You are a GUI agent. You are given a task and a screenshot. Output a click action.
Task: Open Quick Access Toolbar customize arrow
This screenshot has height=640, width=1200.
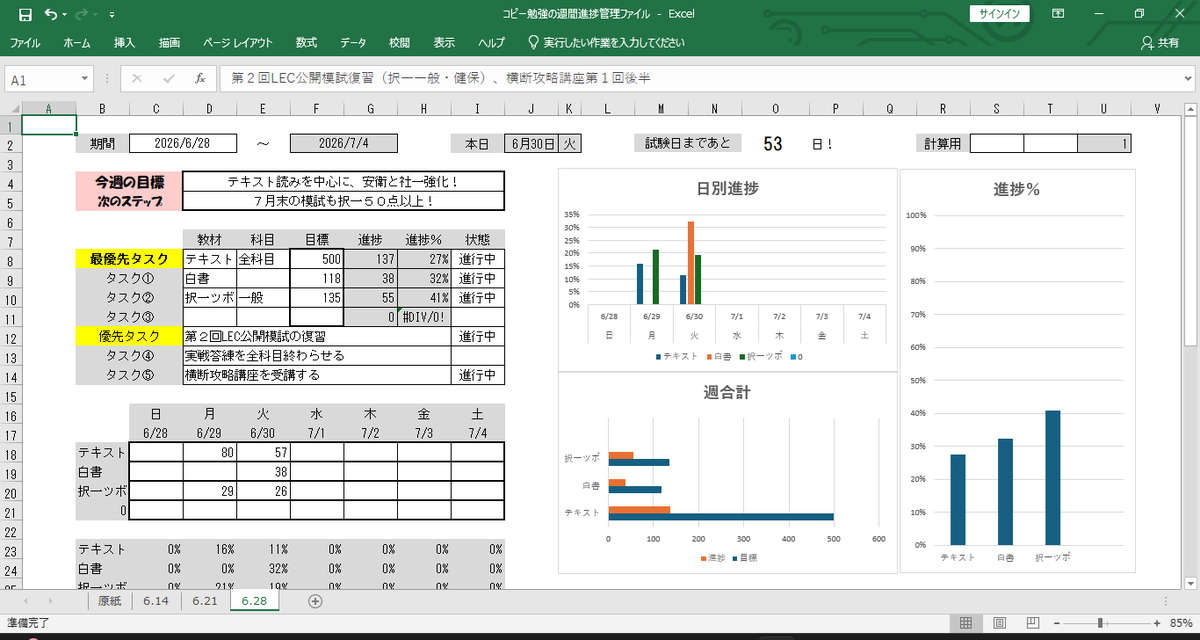coord(111,15)
